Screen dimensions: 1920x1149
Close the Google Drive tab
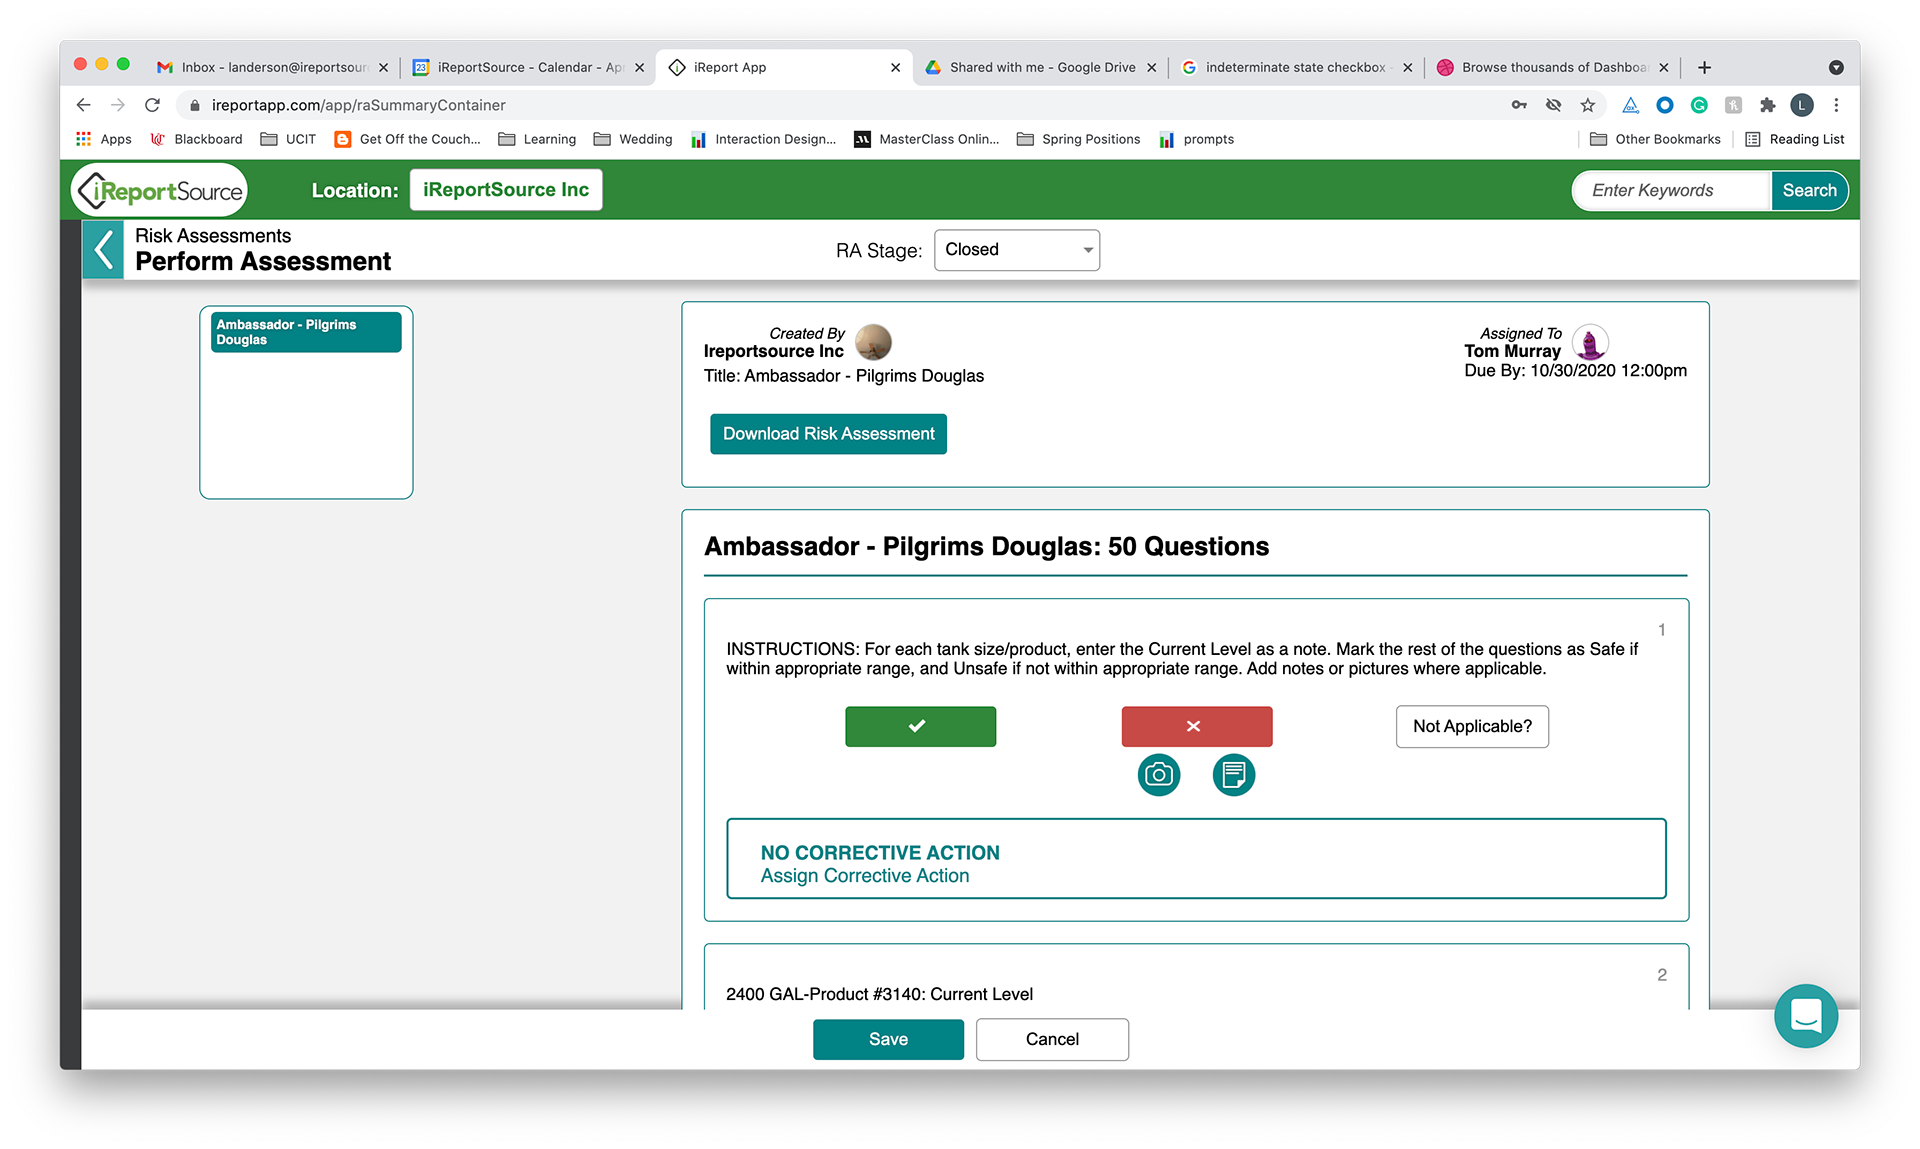click(x=1151, y=68)
